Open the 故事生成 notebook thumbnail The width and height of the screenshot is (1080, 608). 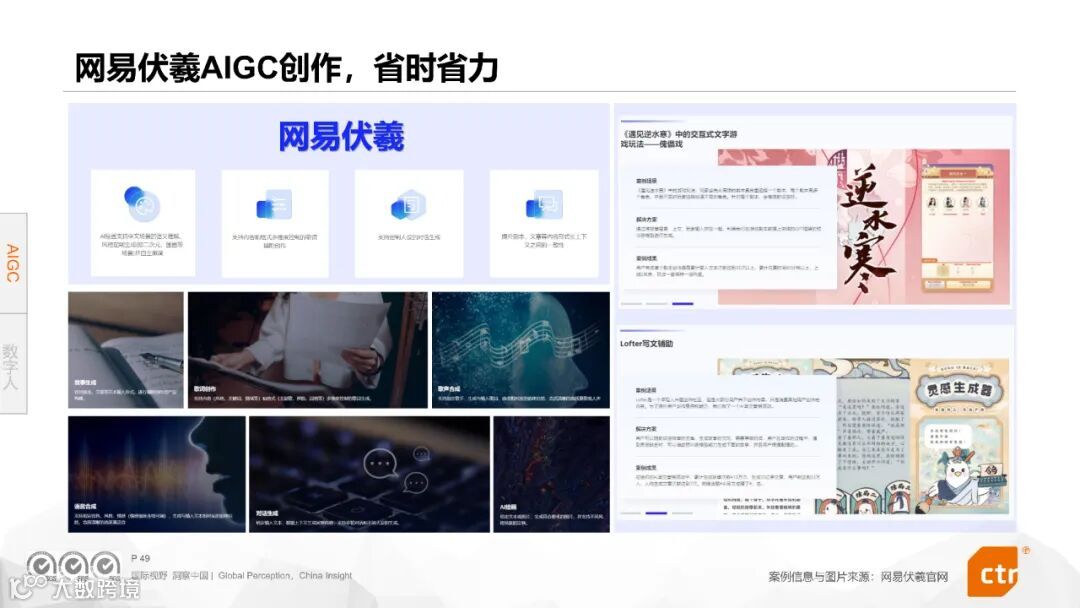[126, 350]
